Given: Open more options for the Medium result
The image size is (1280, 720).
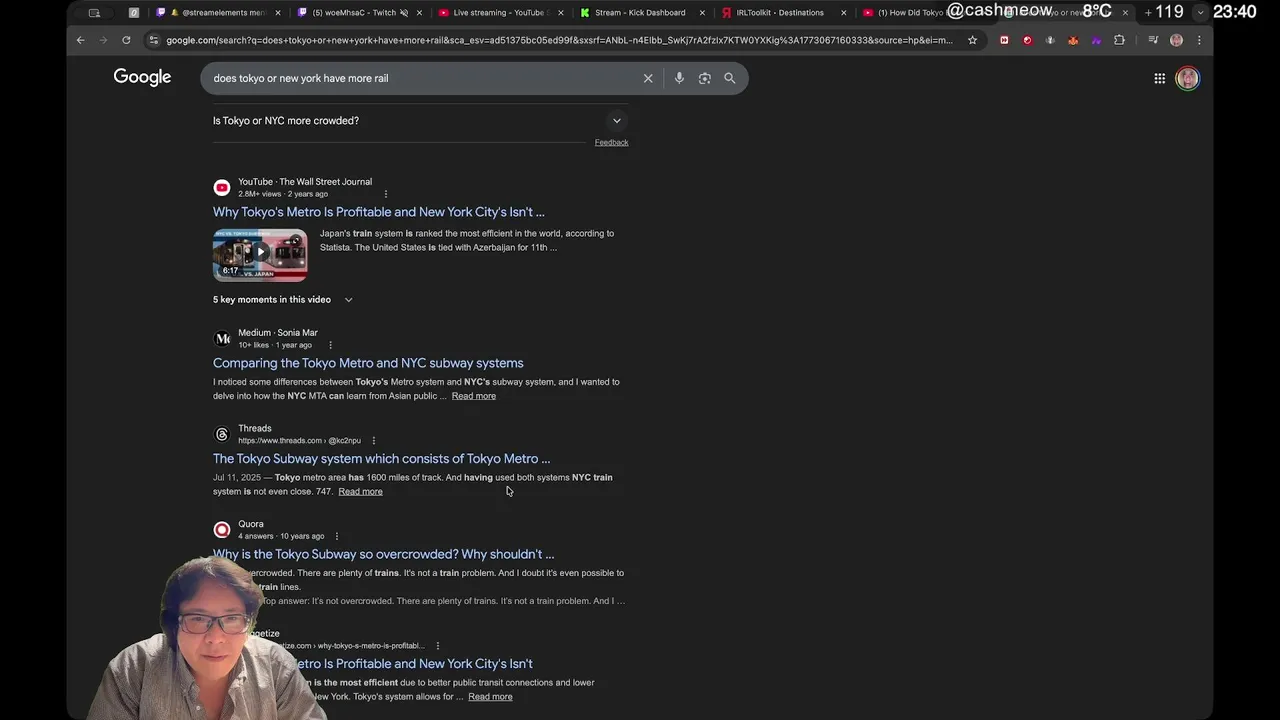Looking at the screenshot, I should [330, 345].
